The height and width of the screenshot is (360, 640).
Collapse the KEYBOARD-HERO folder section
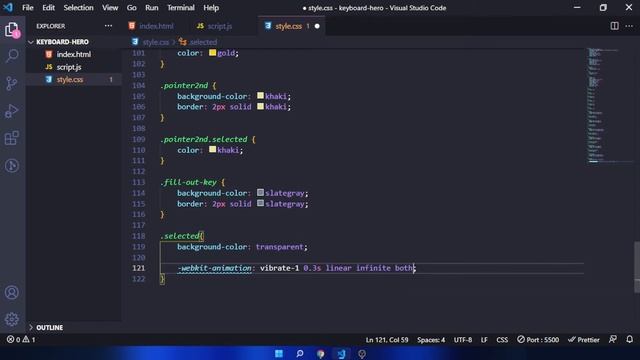click(x=62, y=42)
